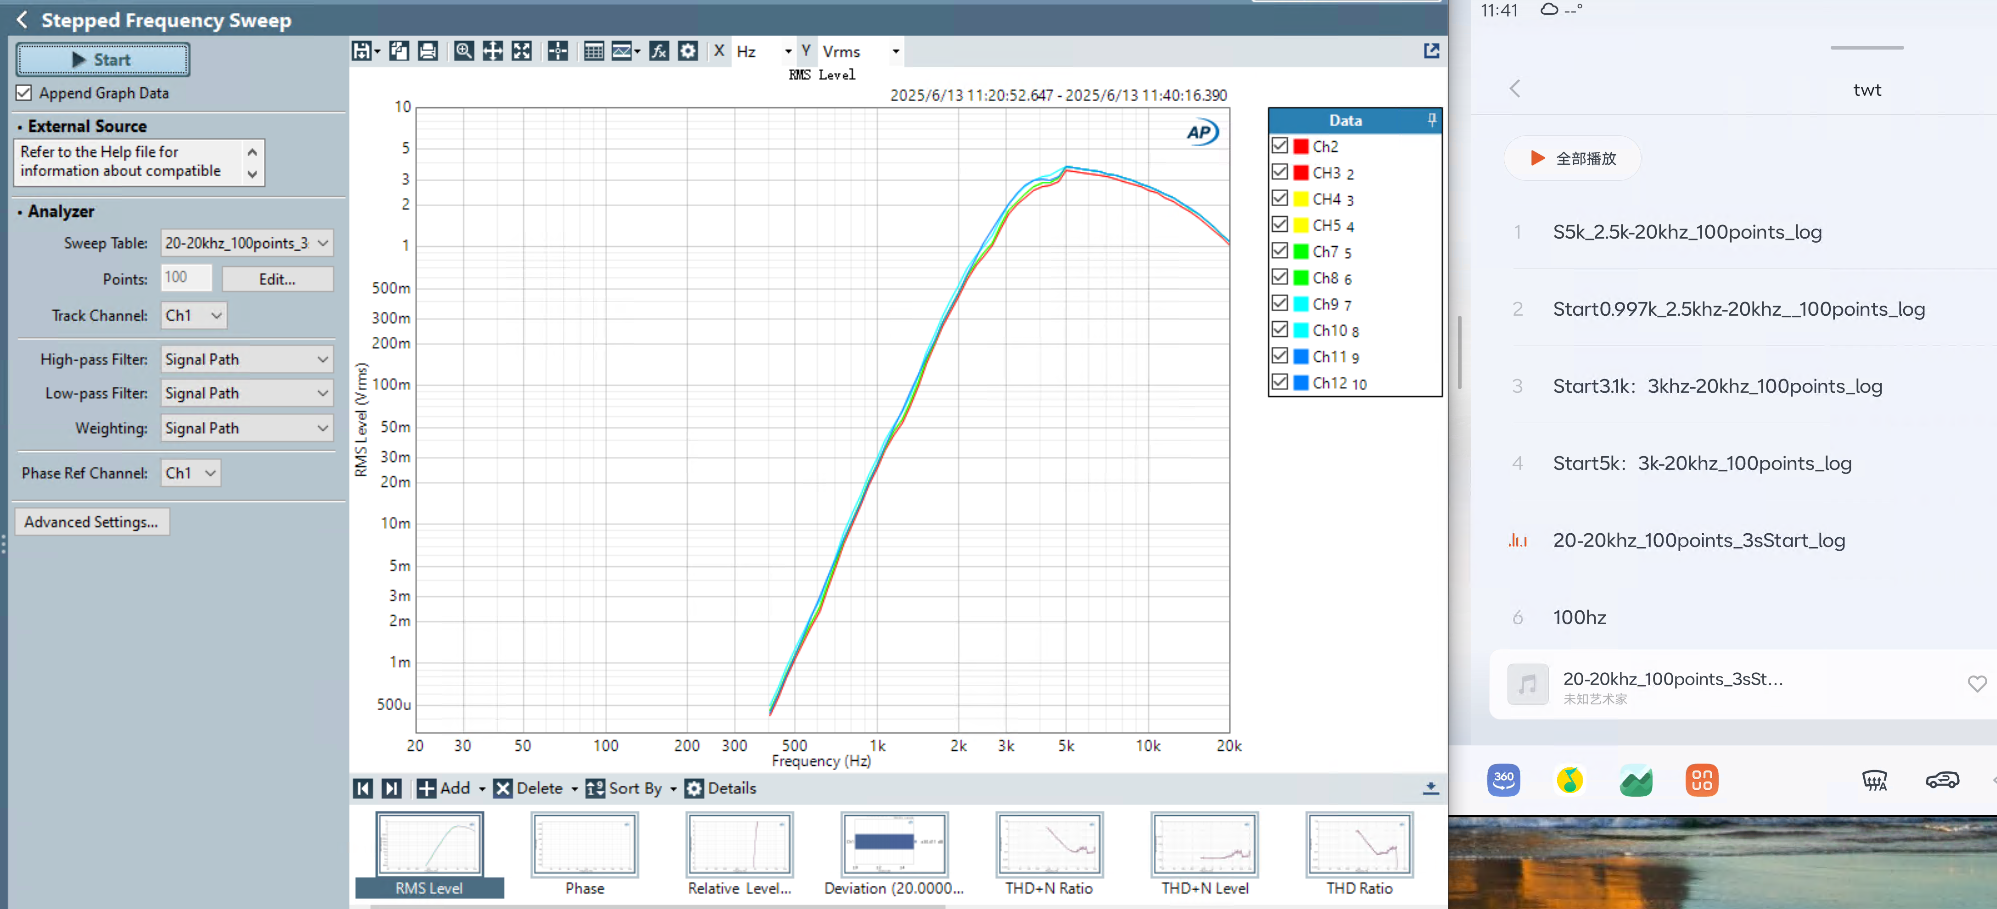
Task: Open Low-pass Filter dropdown
Action: (x=247, y=393)
